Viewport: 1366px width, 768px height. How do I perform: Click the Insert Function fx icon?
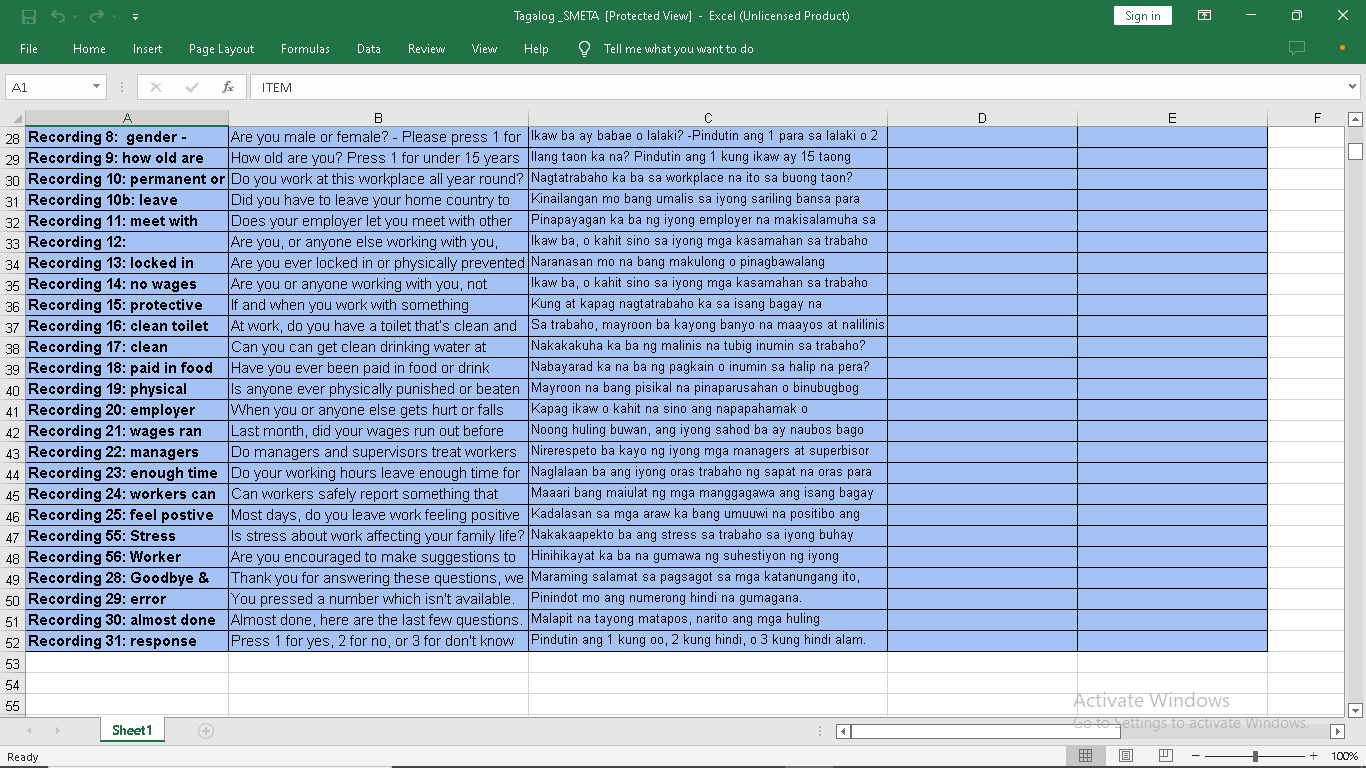tap(228, 87)
